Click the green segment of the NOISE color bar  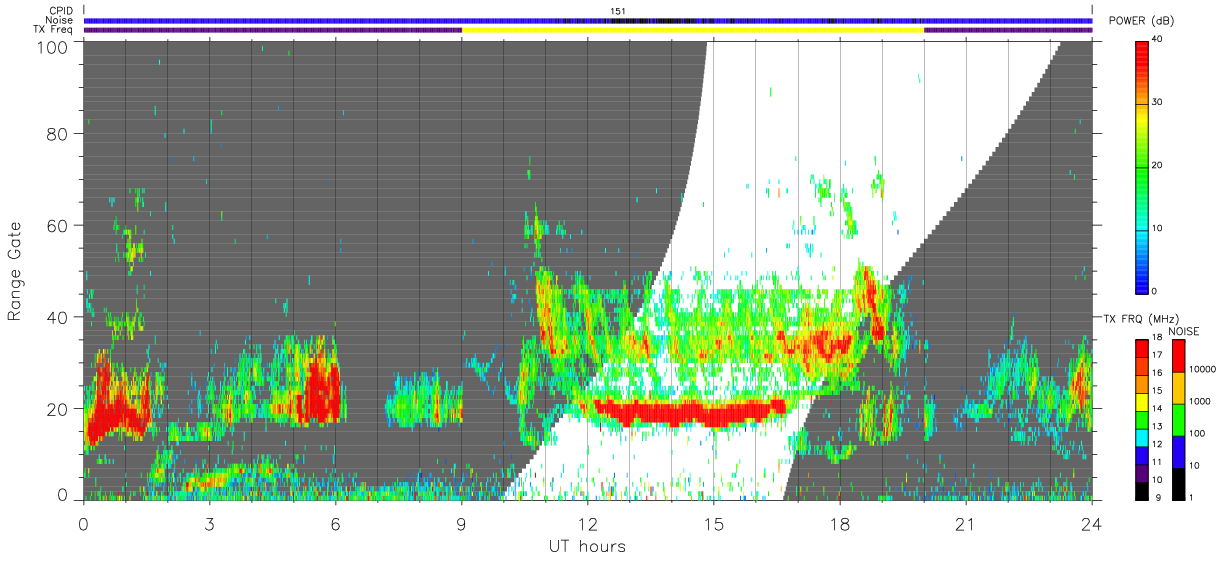(x=1180, y=420)
